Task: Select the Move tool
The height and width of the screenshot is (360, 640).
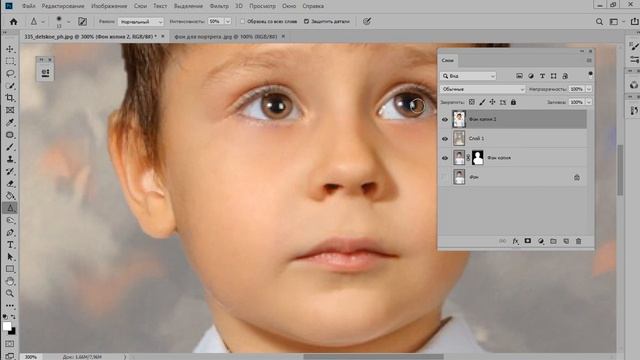Action: click(x=10, y=49)
